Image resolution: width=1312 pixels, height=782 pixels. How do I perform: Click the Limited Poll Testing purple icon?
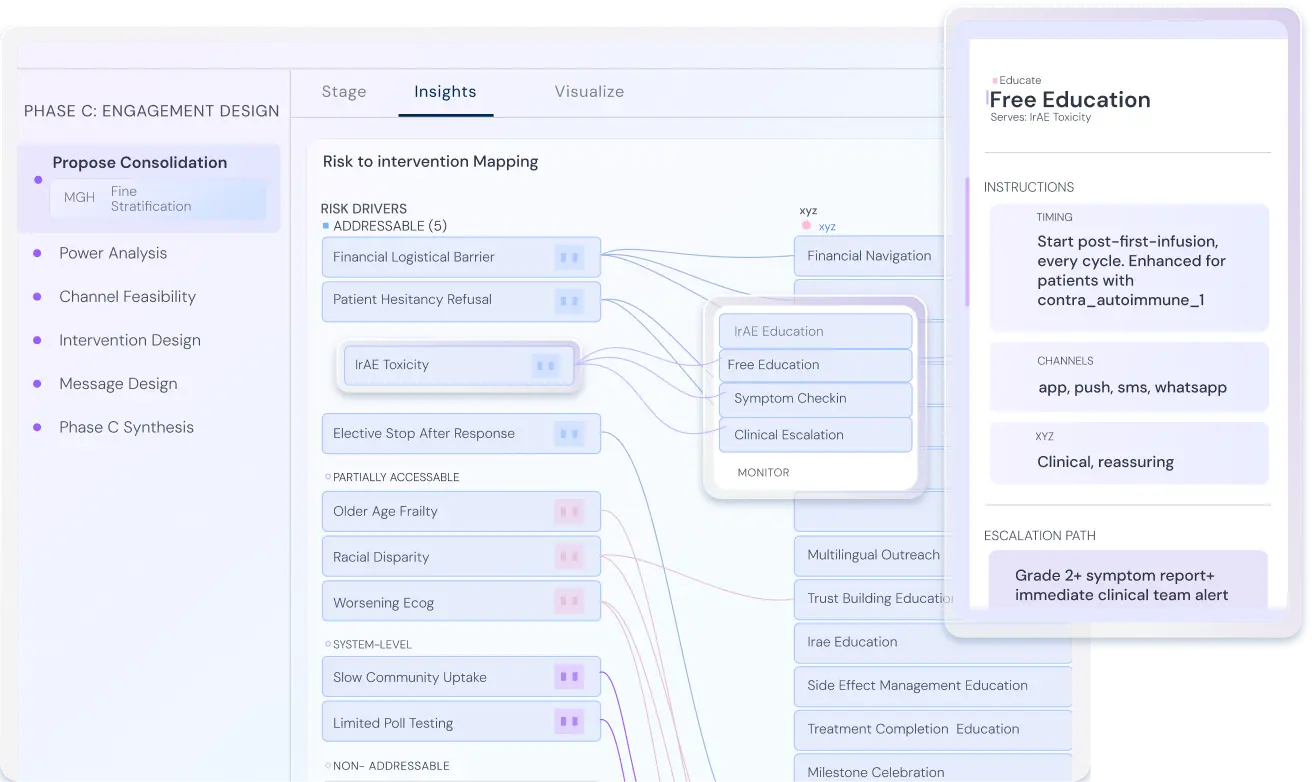pos(570,721)
